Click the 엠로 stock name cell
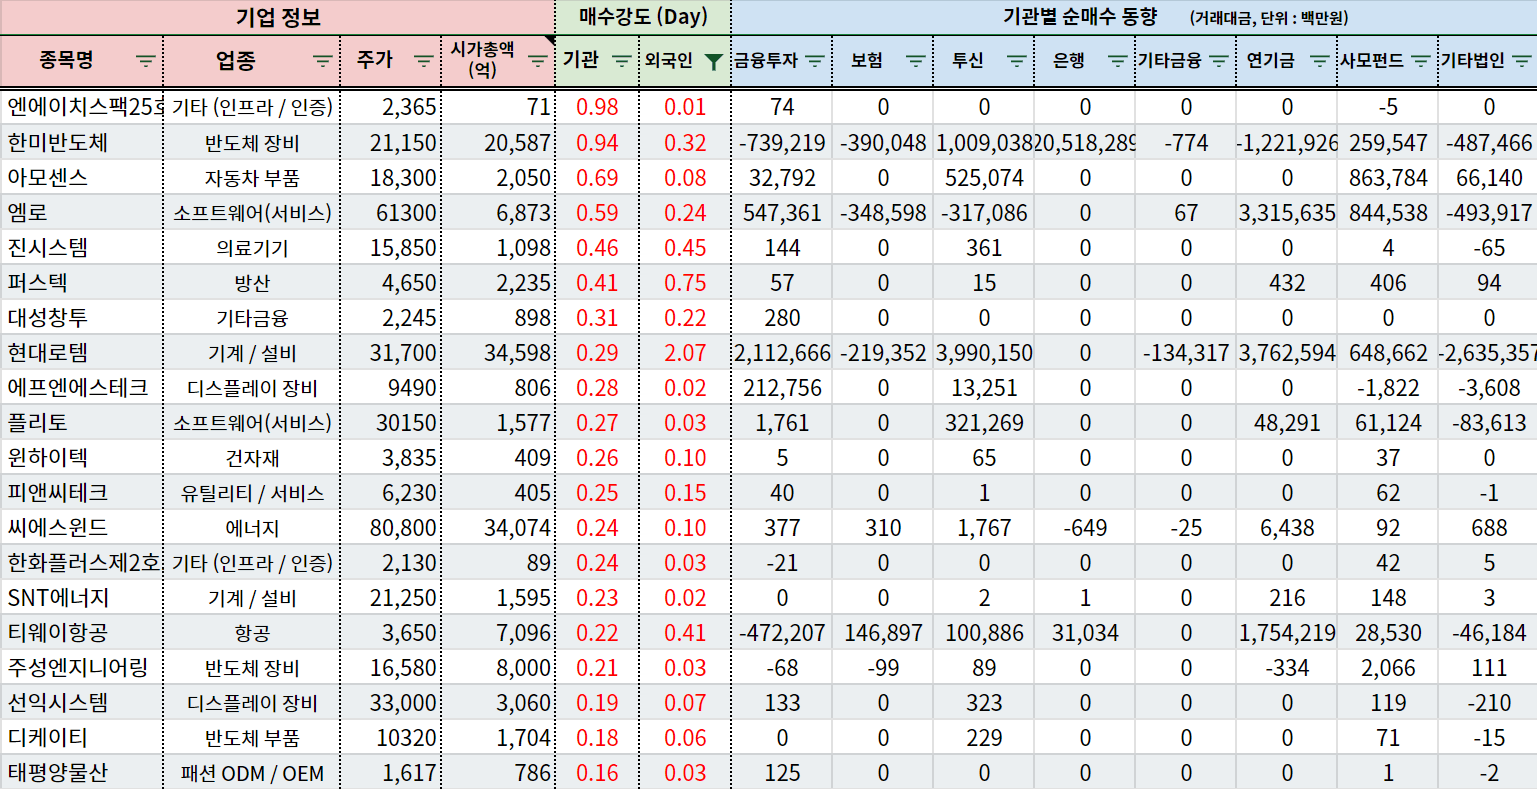The image size is (1537, 789). coord(82,212)
